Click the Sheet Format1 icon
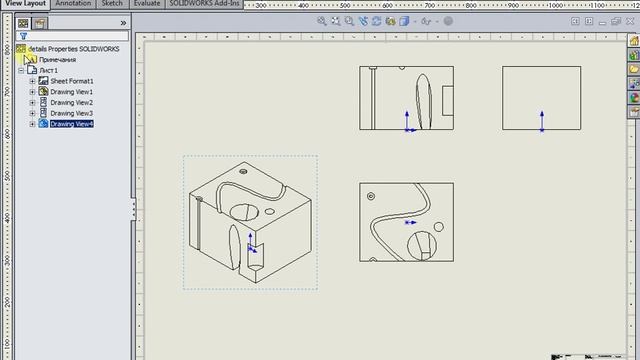 tap(43, 81)
